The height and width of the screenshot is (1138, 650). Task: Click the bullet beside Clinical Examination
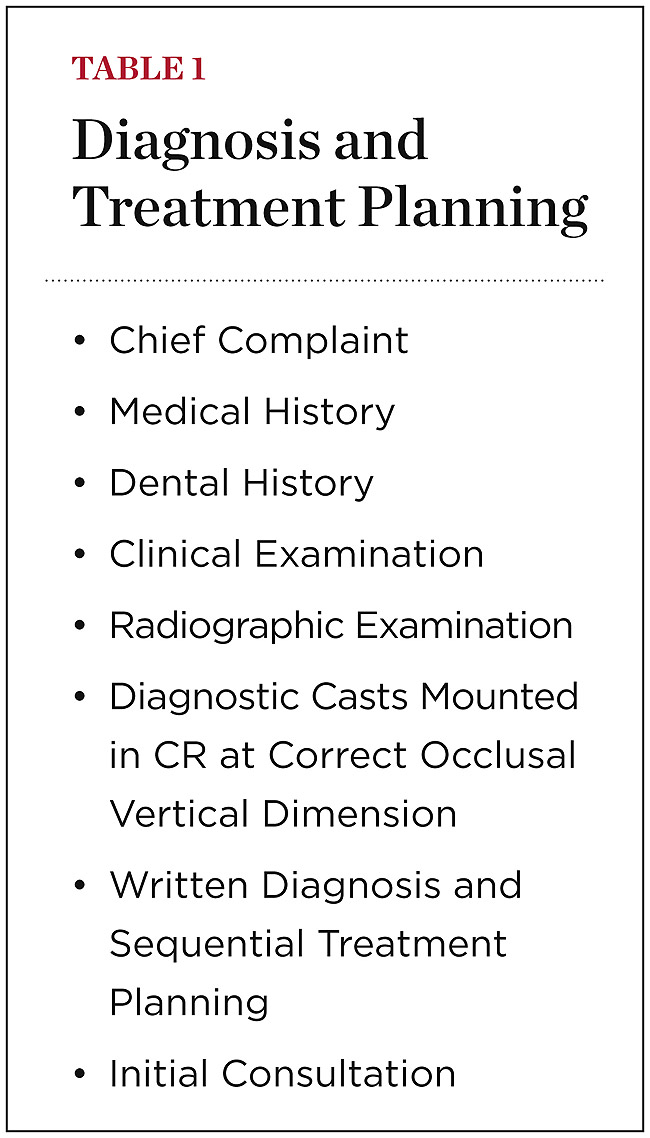pyautogui.click(x=80, y=555)
